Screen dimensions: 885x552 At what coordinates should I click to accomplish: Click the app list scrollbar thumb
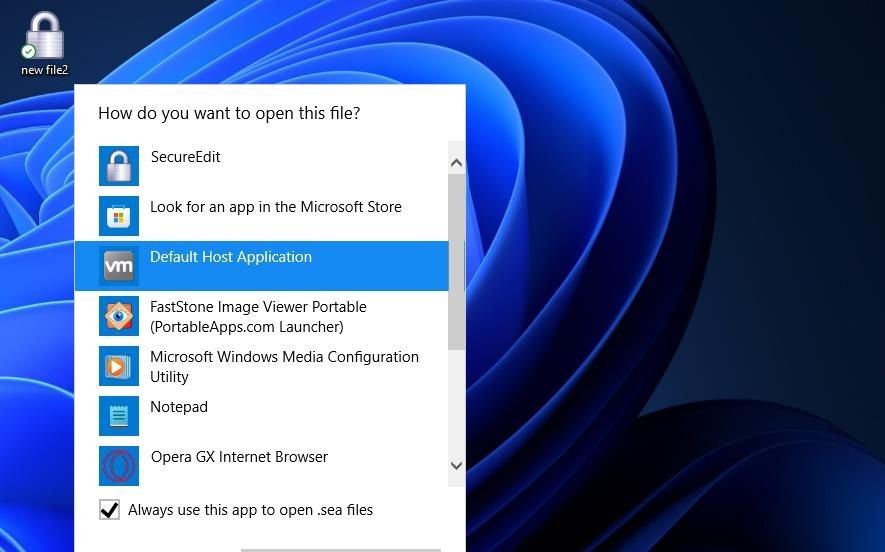point(457,262)
